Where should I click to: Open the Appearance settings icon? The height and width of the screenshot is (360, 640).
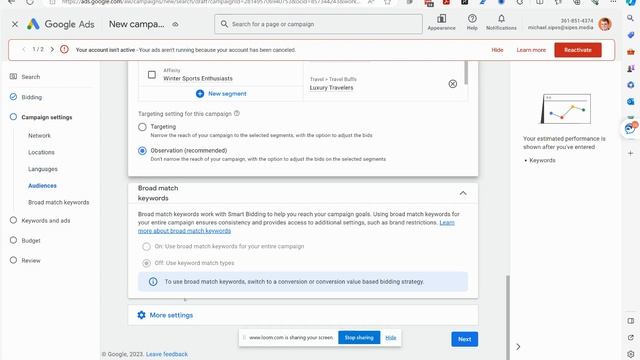point(441,19)
